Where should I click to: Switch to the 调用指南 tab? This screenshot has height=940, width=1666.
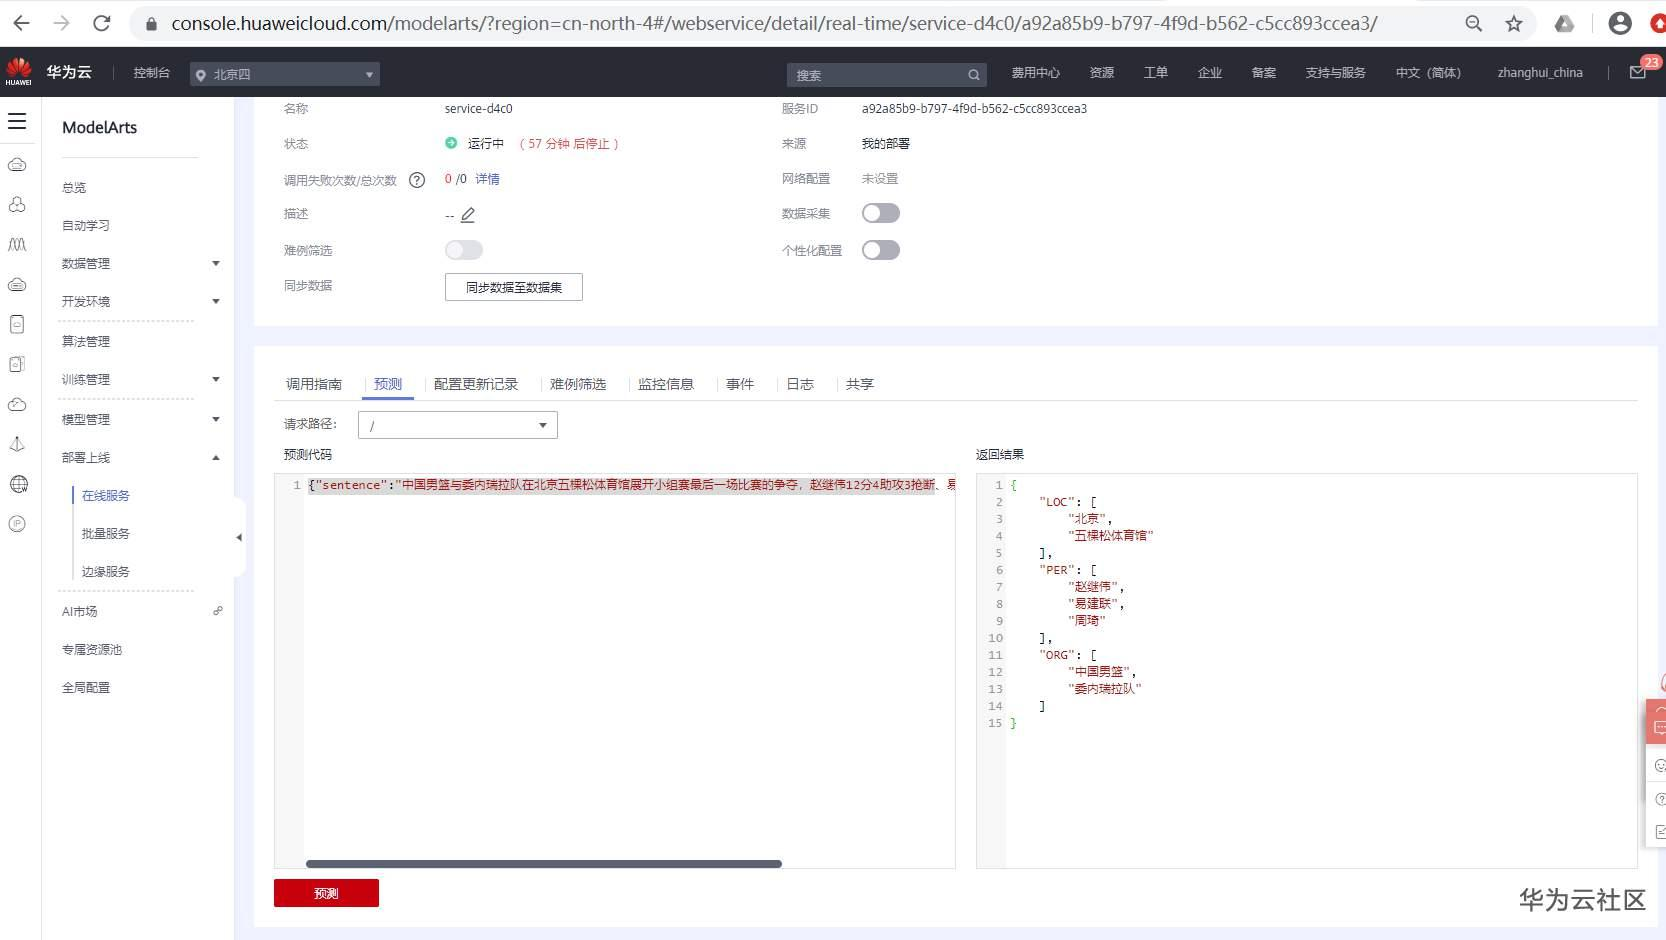pyautogui.click(x=314, y=384)
